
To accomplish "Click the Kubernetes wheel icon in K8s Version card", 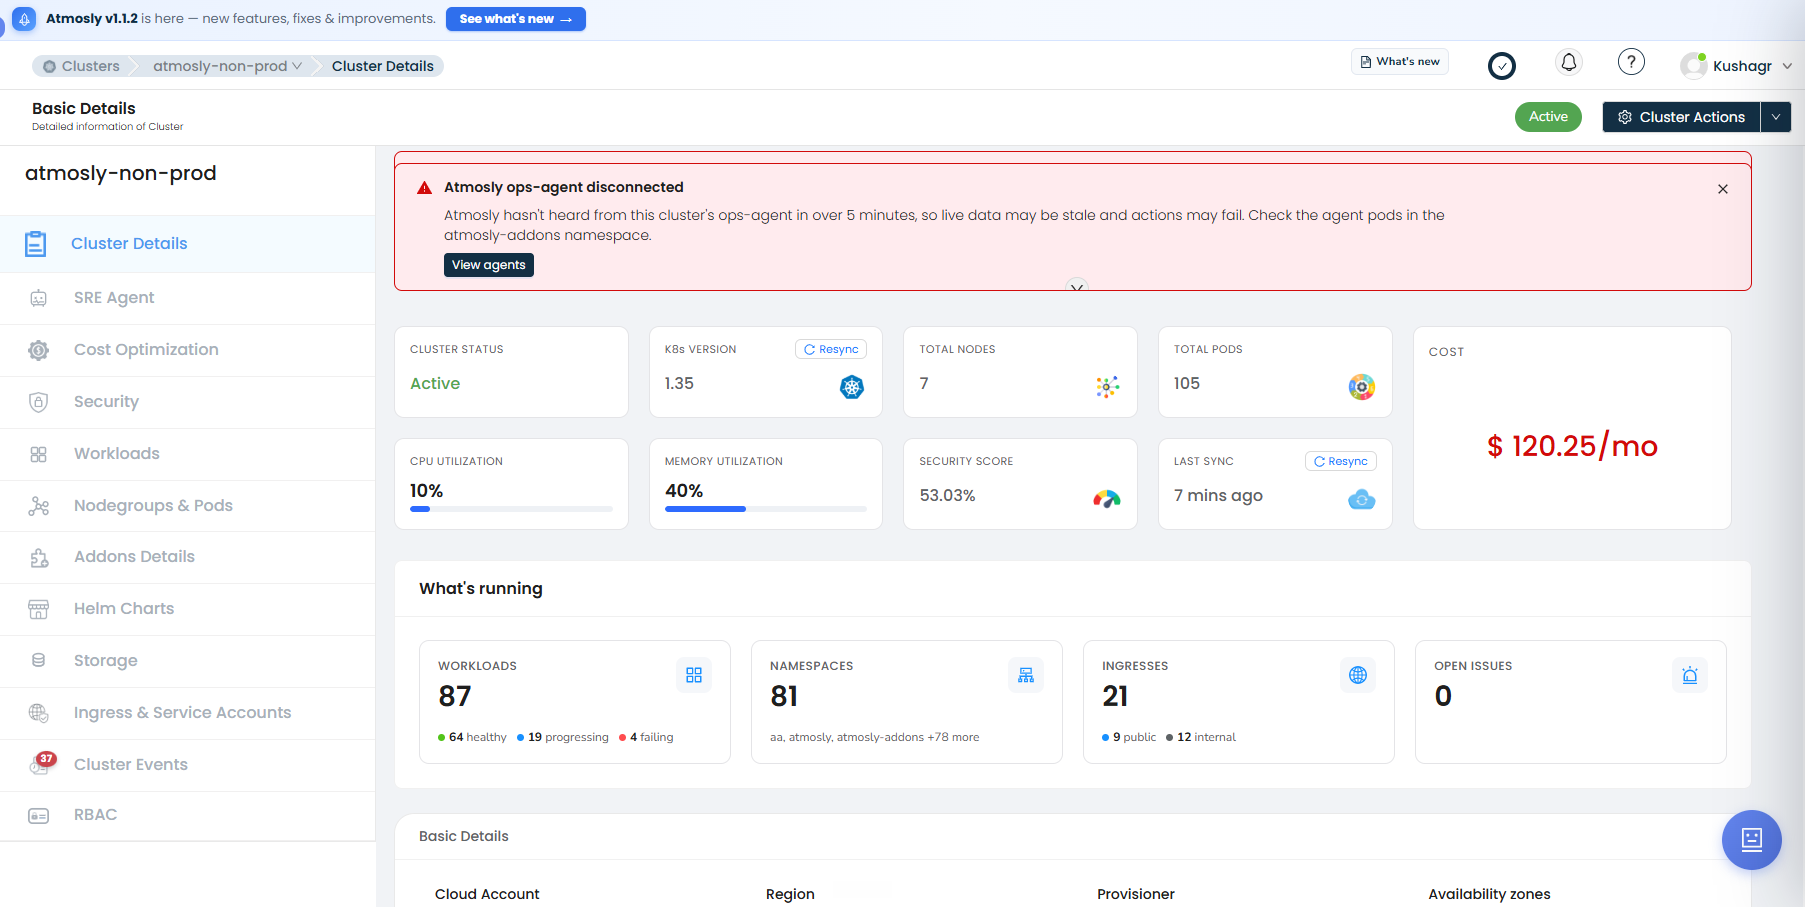I will [x=852, y=387].
